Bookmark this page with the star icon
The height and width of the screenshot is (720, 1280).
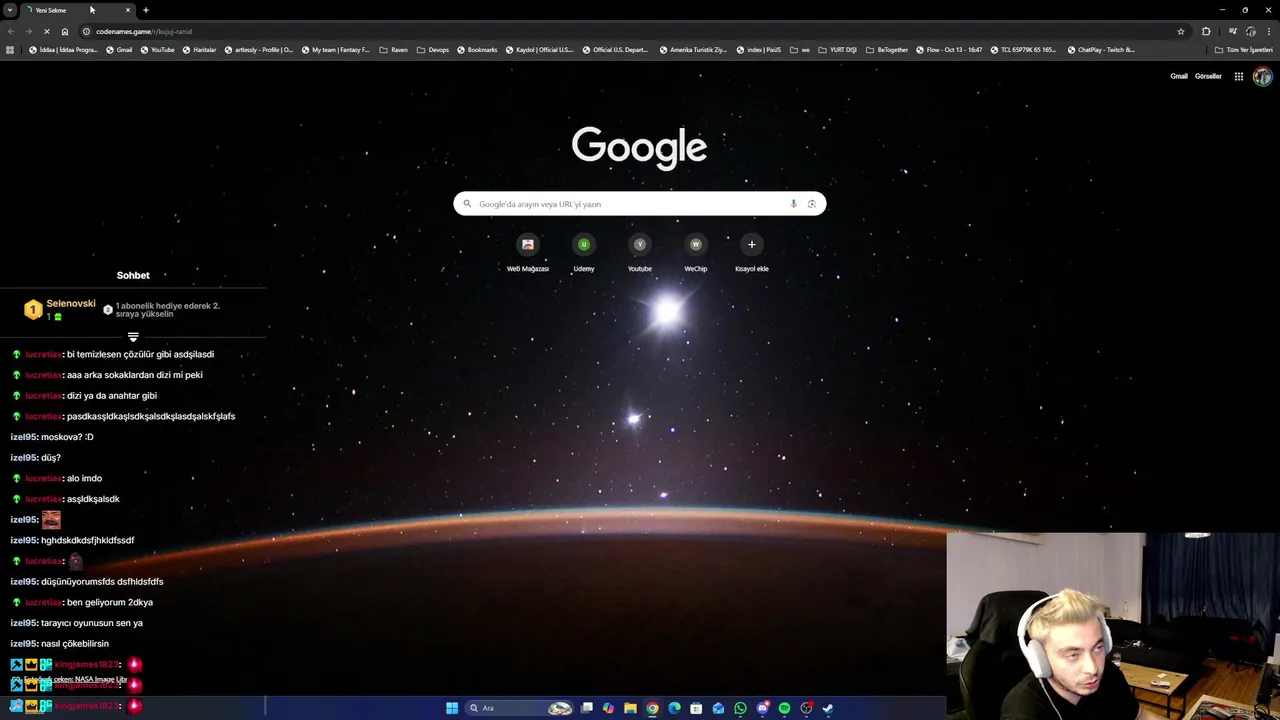click(x=1181, y=31)
